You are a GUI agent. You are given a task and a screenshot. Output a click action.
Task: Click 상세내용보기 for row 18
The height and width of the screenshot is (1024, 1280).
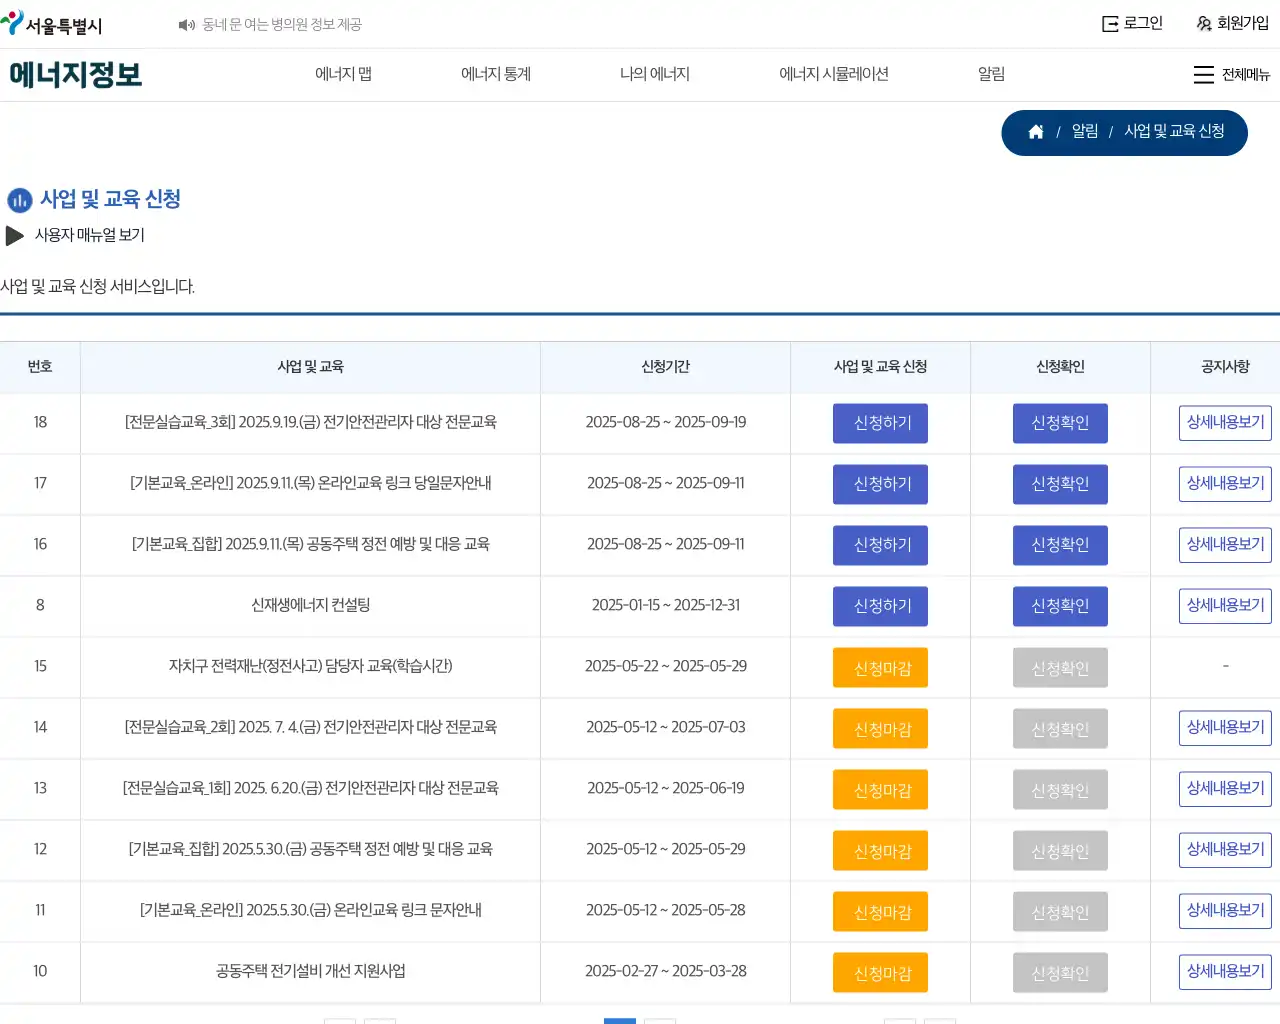[1225, 423]
